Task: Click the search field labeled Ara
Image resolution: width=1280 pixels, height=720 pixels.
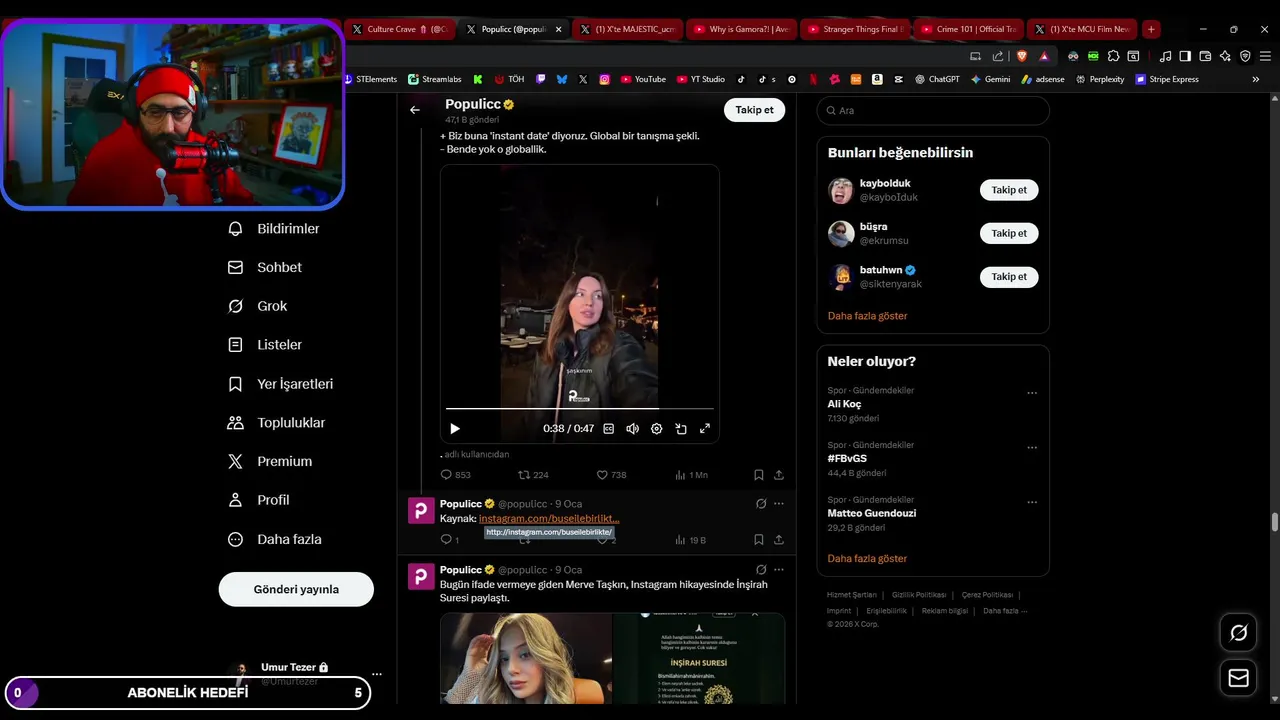Action: tap(933, 110)
